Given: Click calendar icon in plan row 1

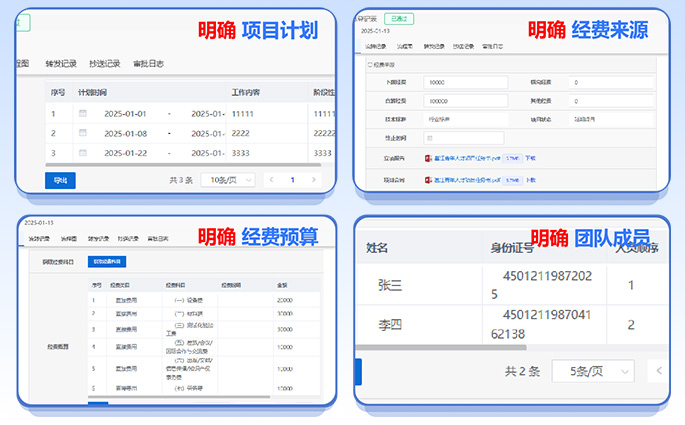Looking at the screenshot, I should [x=83, y=113].
